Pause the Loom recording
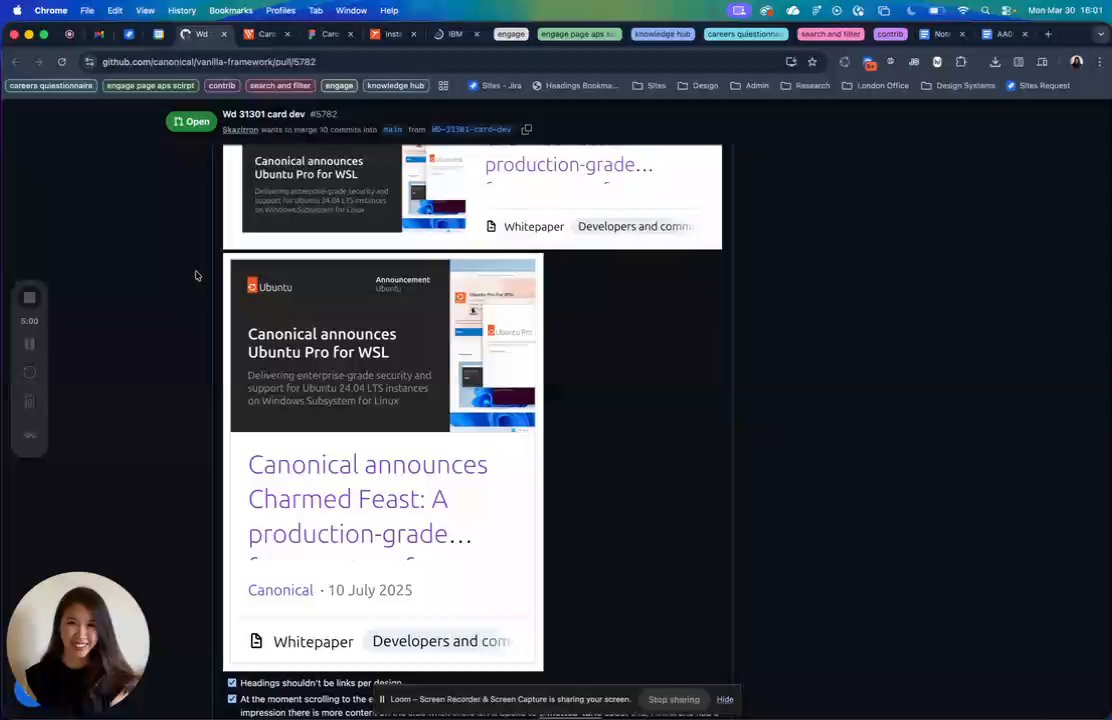Viewport: 1112px width, 720px height. [x=29, y=344]
